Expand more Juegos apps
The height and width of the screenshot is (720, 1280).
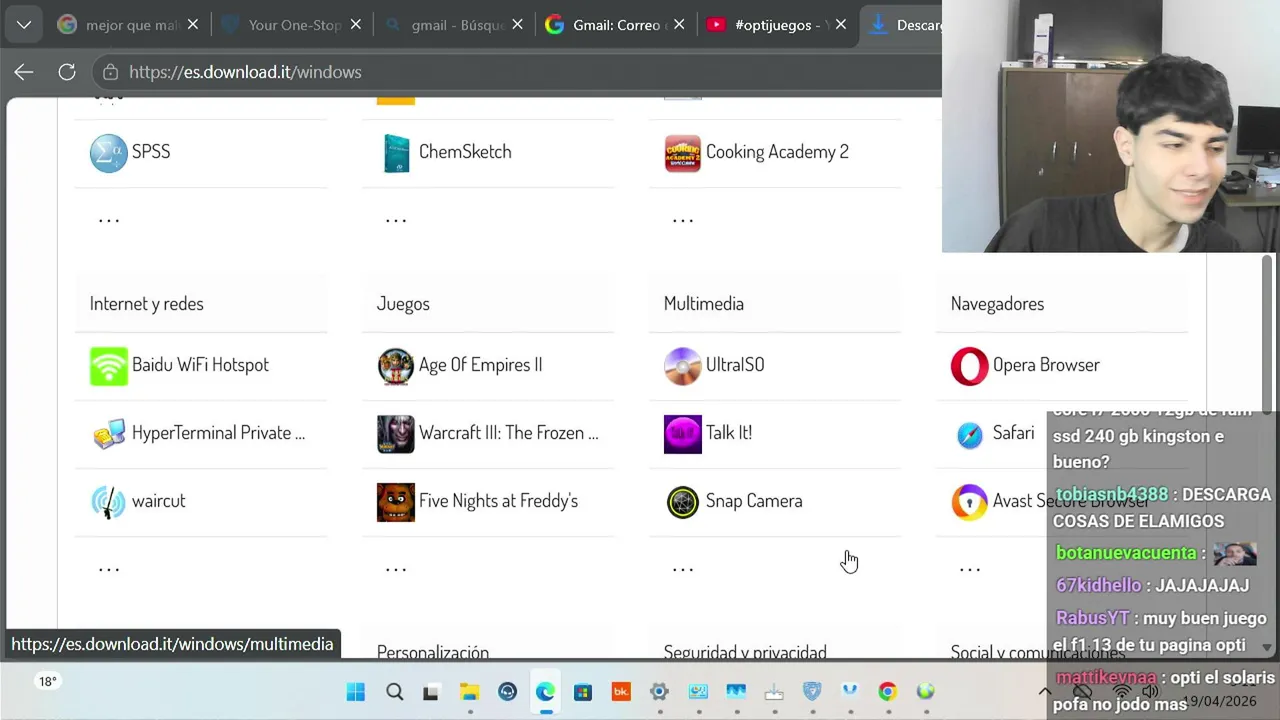tap(396, 569)
